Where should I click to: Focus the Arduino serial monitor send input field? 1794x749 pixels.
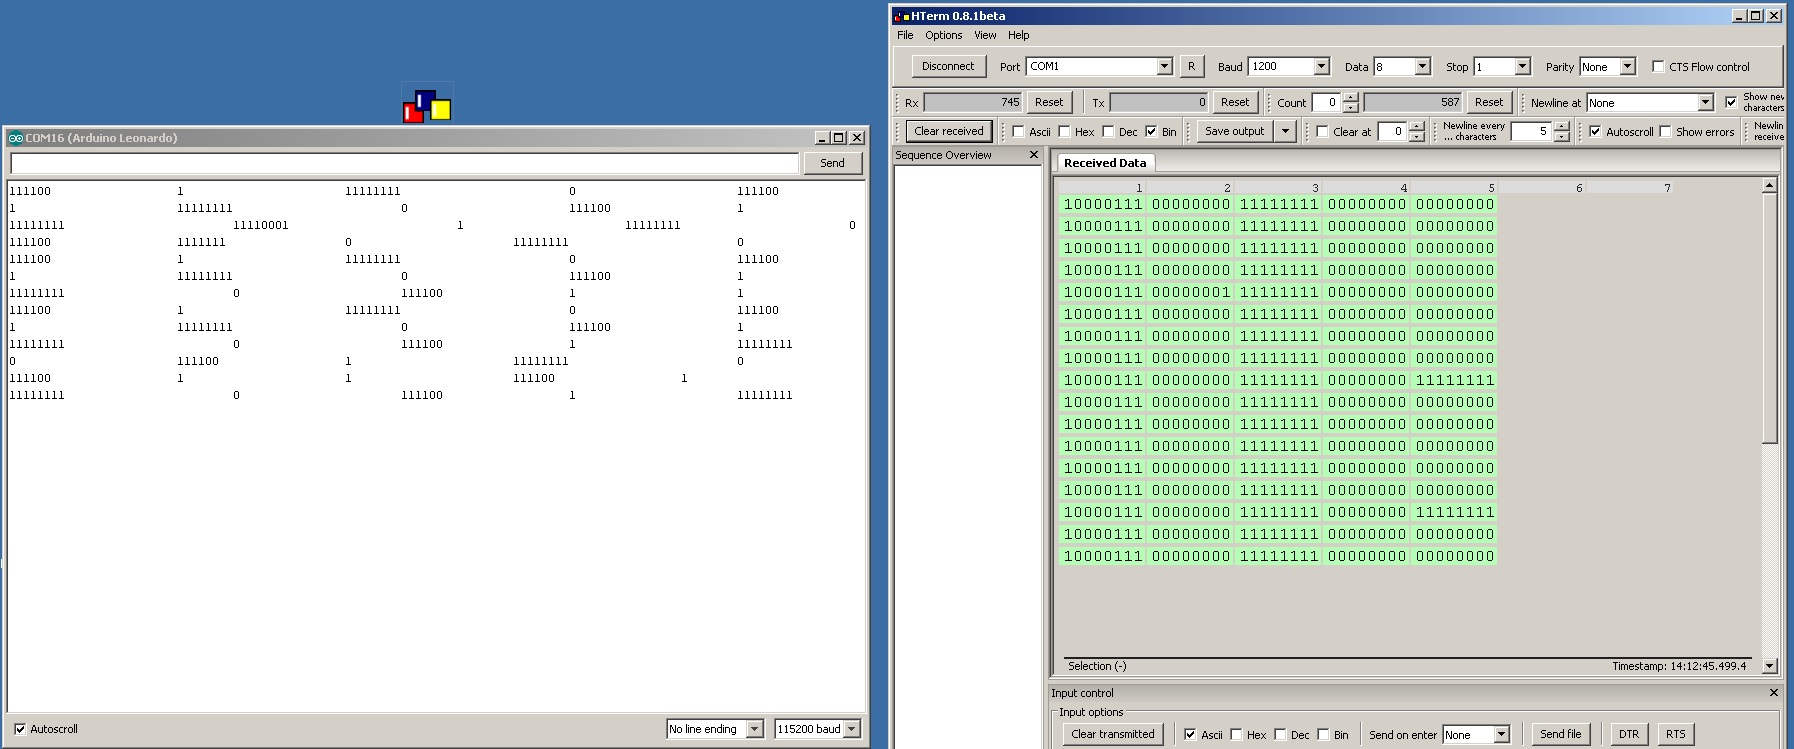404,163
